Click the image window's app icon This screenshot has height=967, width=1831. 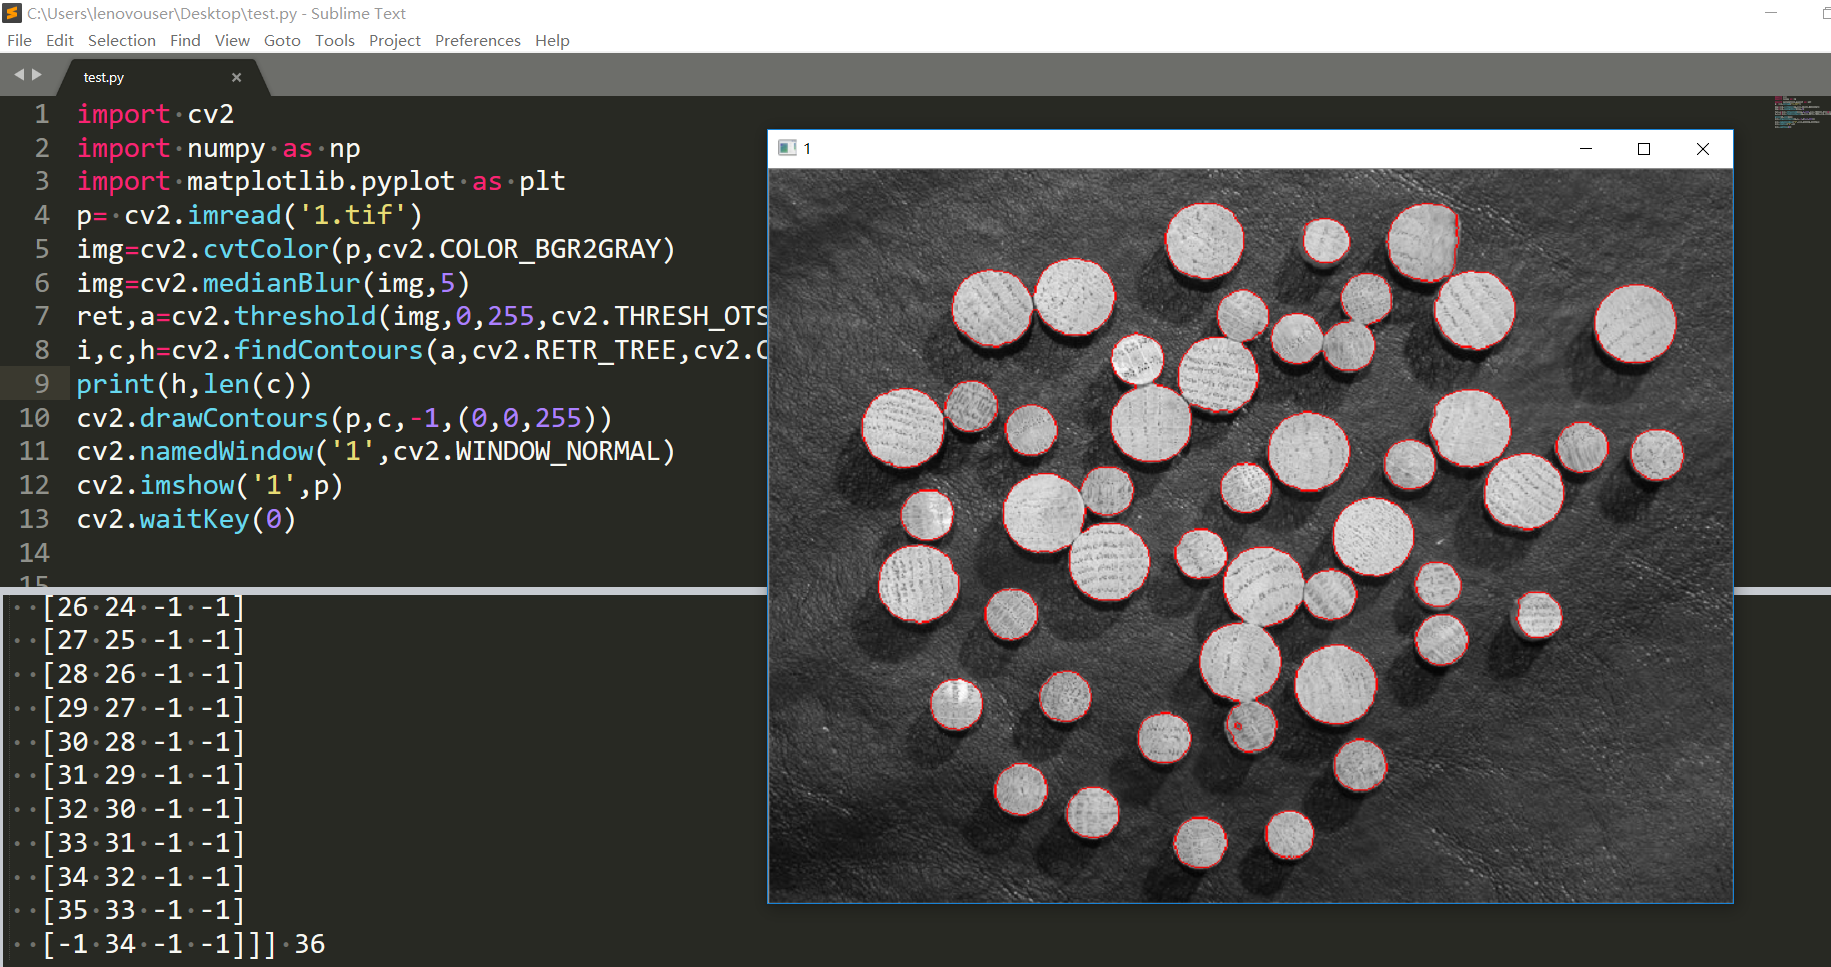[787, 148]
